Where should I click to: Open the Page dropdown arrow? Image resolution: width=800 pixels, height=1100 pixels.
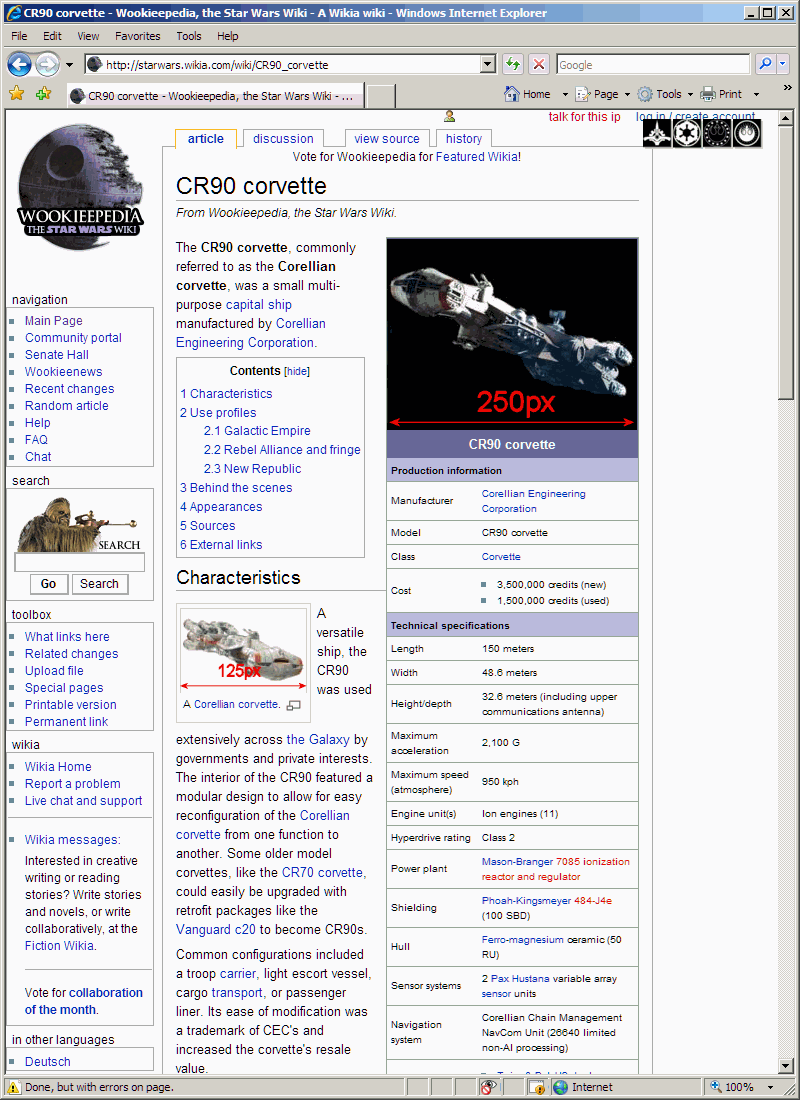[629, 93]
